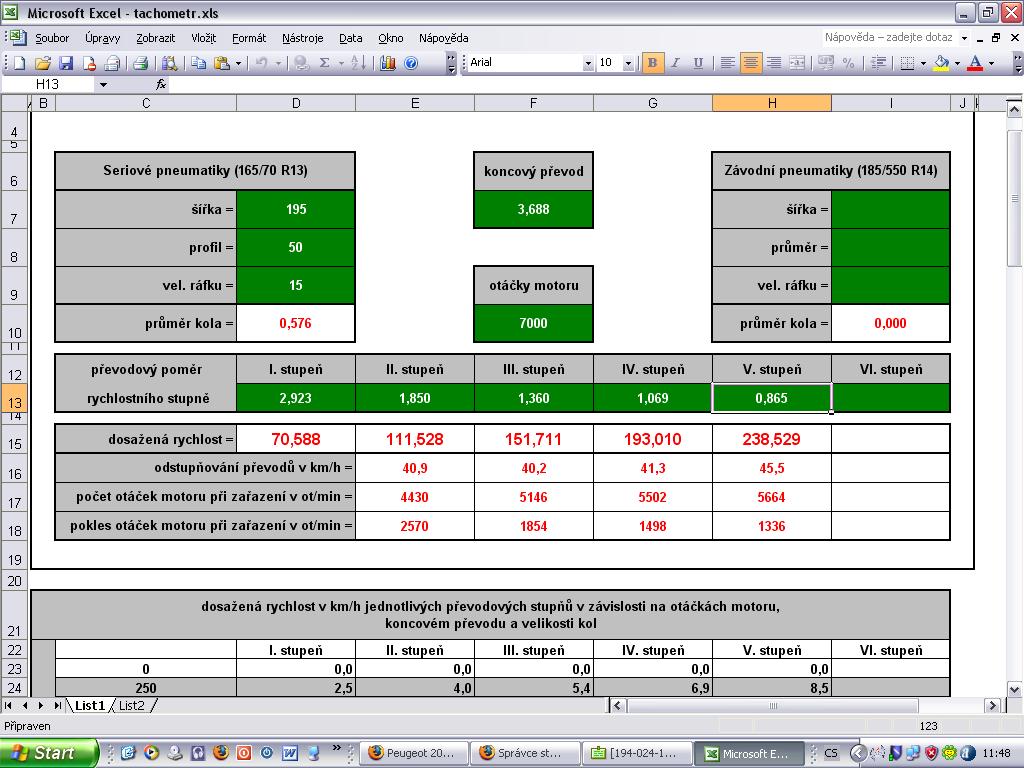Open the Arial font name dropdown
1024x768 pixels.
(588, 63)
